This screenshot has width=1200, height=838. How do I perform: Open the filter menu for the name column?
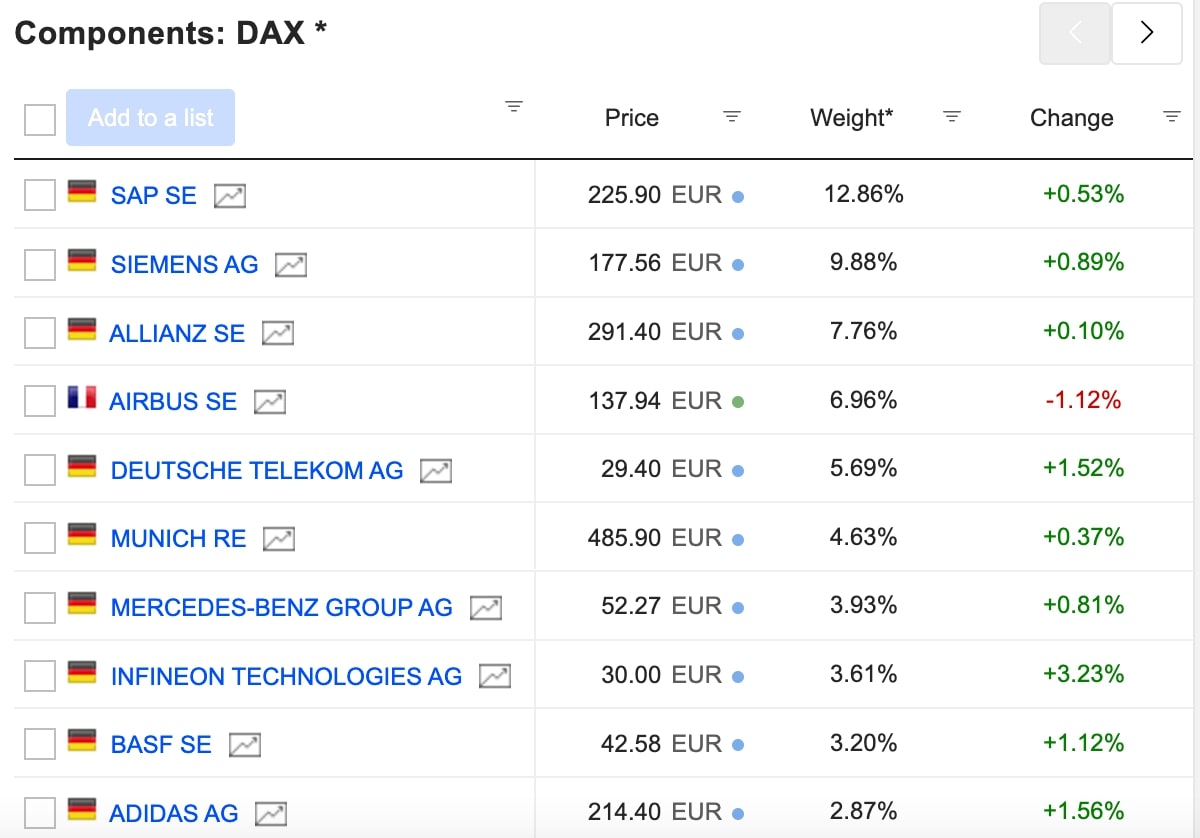(514, 106)
